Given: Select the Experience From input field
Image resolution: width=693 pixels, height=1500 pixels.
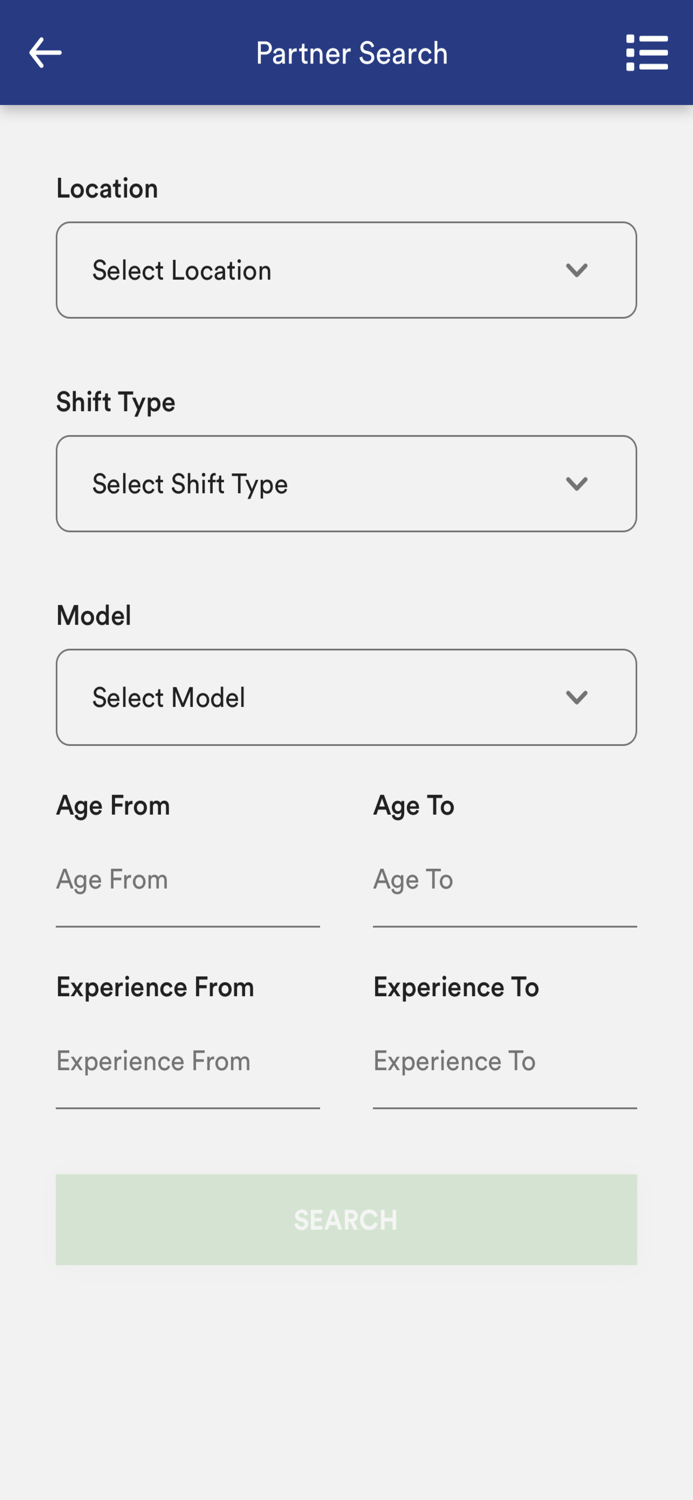Looking at the screenshot, I should 187,1062.
